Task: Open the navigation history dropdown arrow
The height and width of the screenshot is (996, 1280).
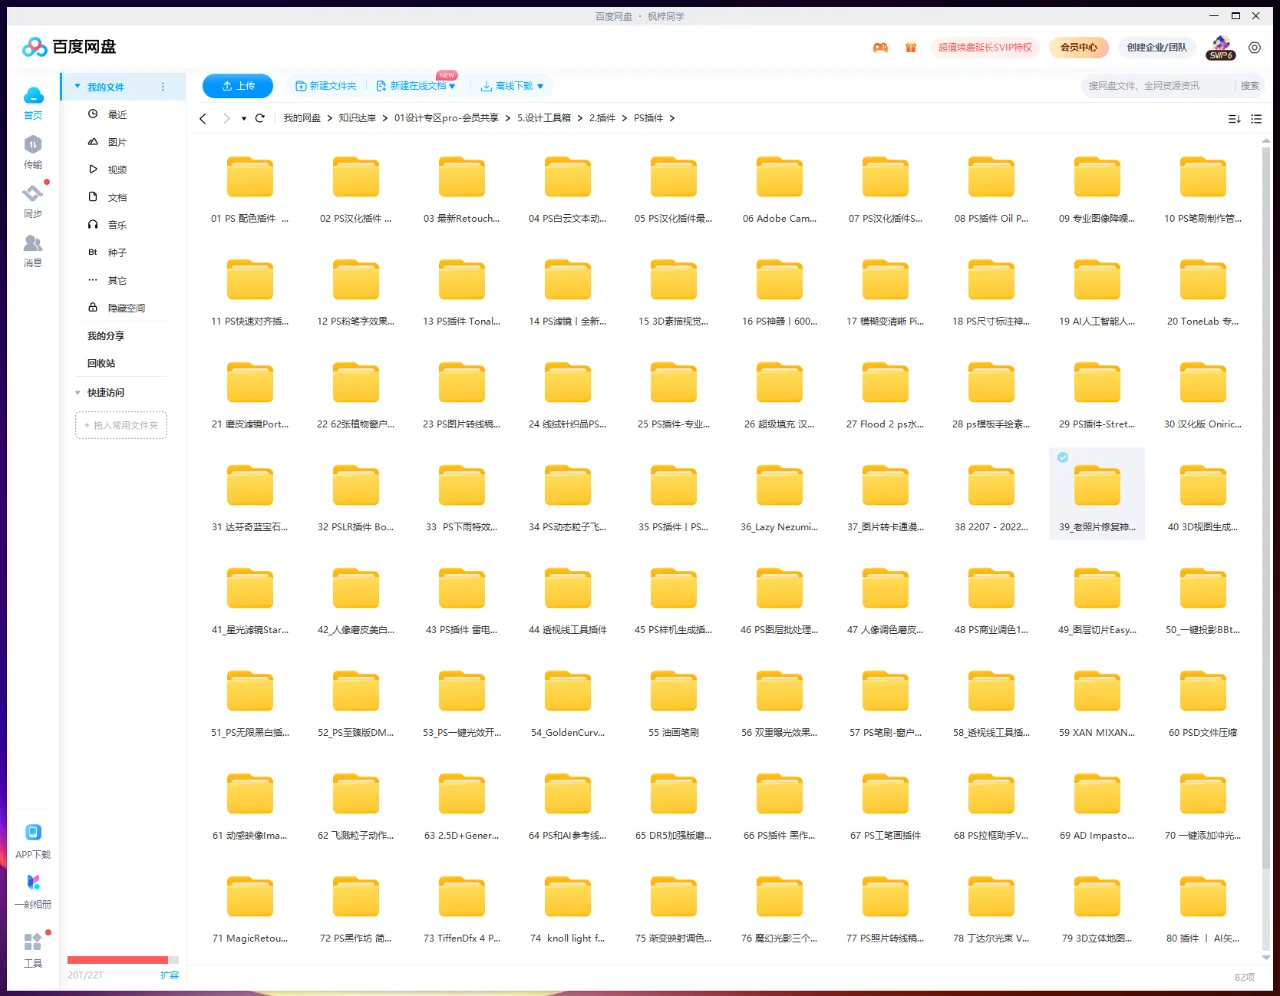Action: point(244,119)
